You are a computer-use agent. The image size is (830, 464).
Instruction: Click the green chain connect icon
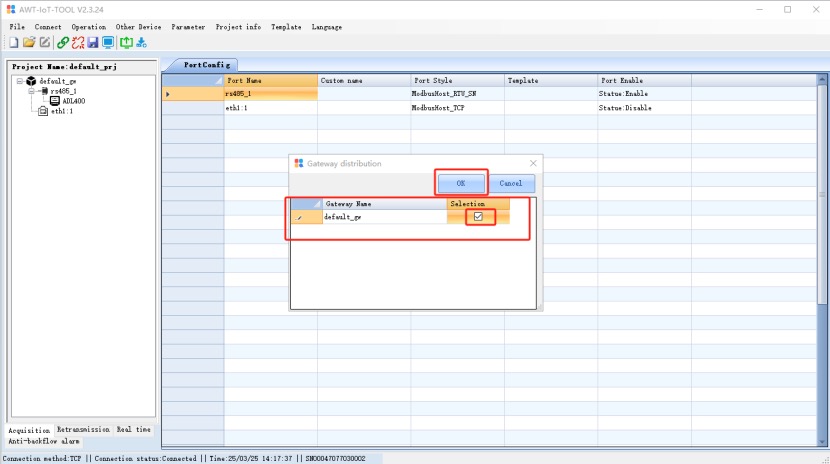pos(63,42)
